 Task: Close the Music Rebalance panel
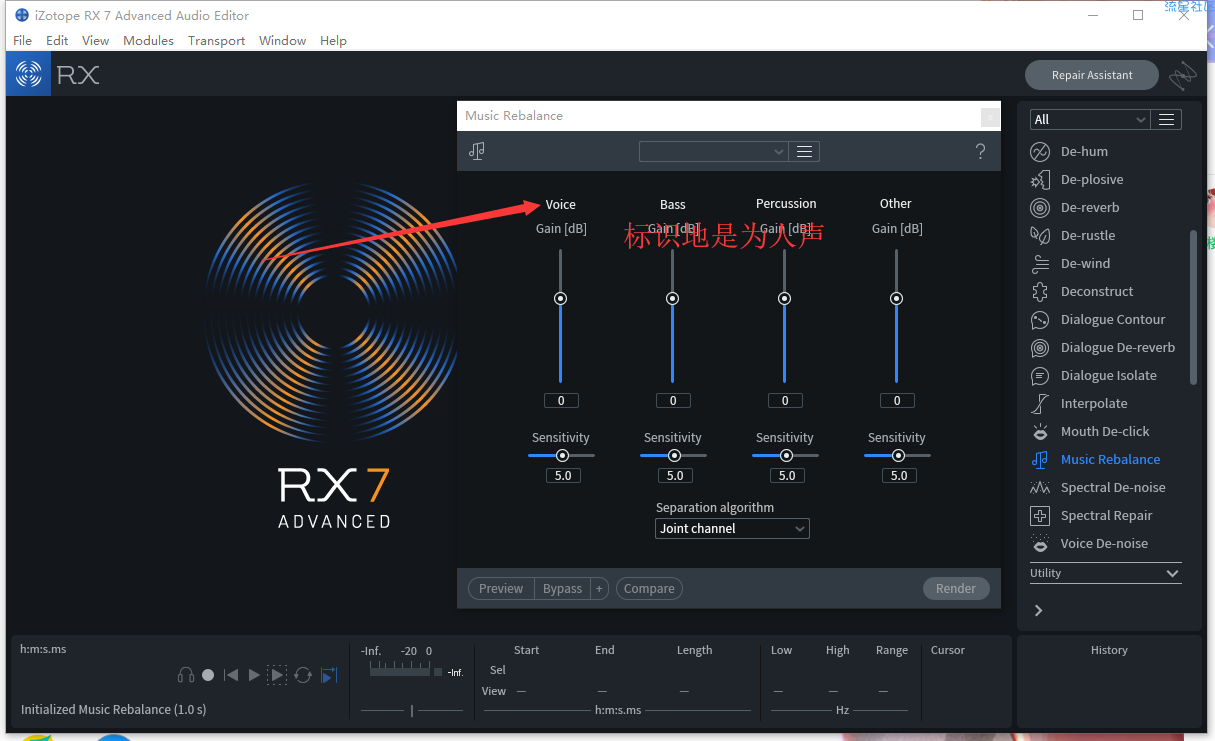point(989,117)
